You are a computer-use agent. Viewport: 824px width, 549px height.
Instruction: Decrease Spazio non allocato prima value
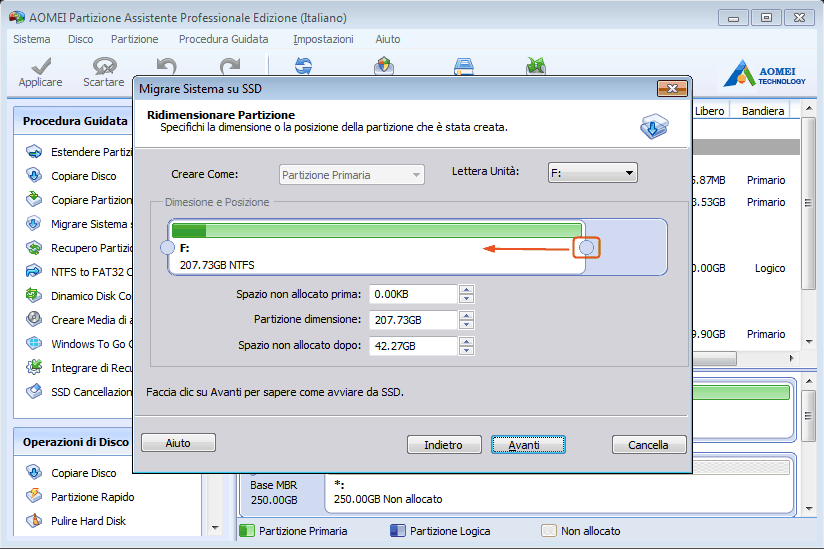tap(466, 298)
